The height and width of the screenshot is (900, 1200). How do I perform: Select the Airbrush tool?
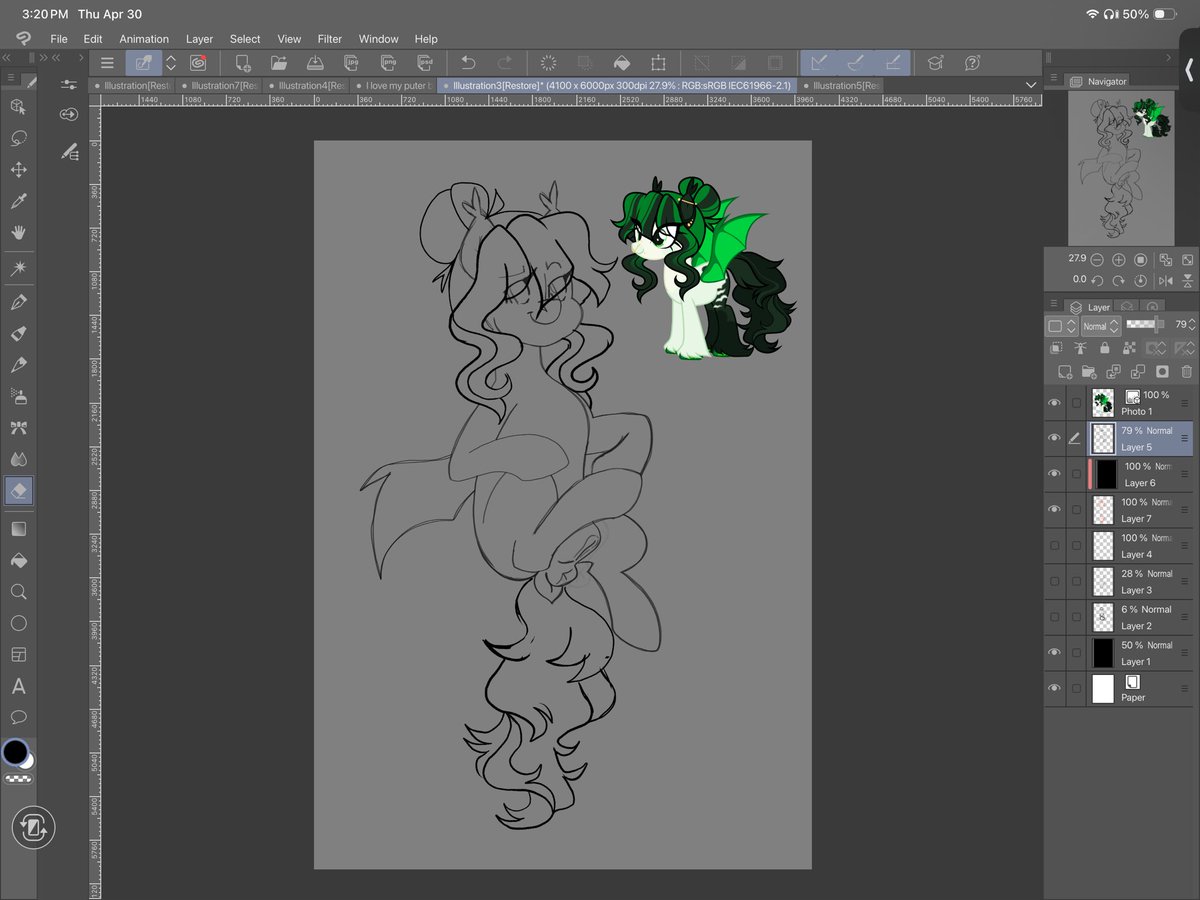click(18, 396)
